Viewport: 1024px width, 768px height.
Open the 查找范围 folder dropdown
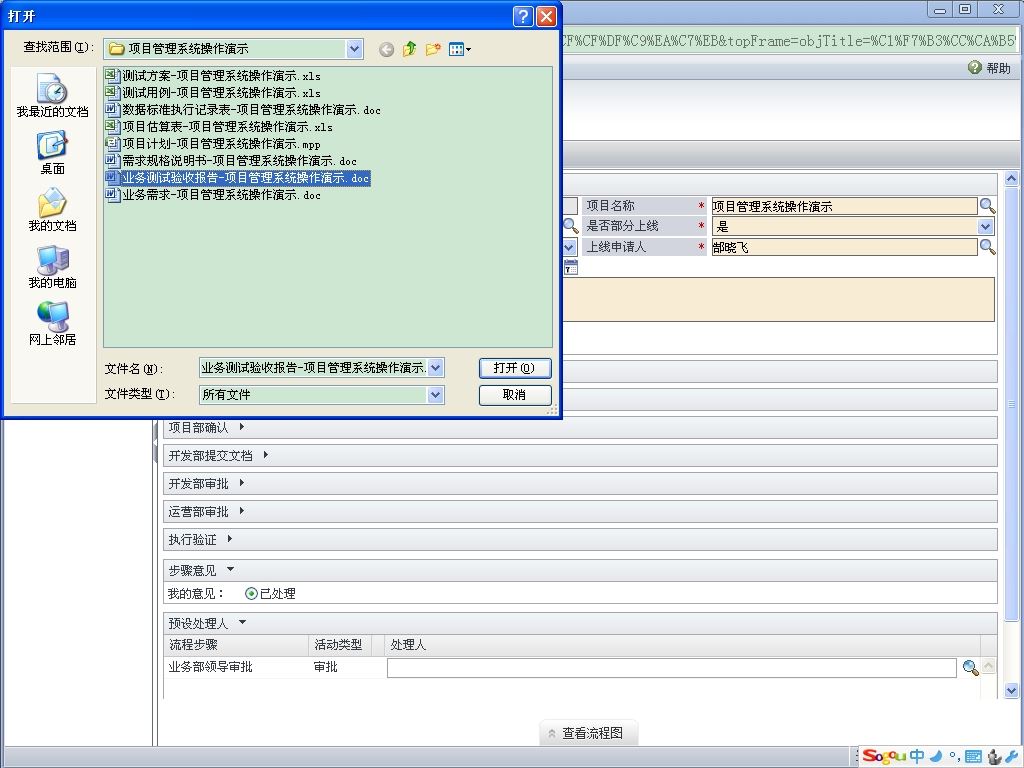(354, 48)
